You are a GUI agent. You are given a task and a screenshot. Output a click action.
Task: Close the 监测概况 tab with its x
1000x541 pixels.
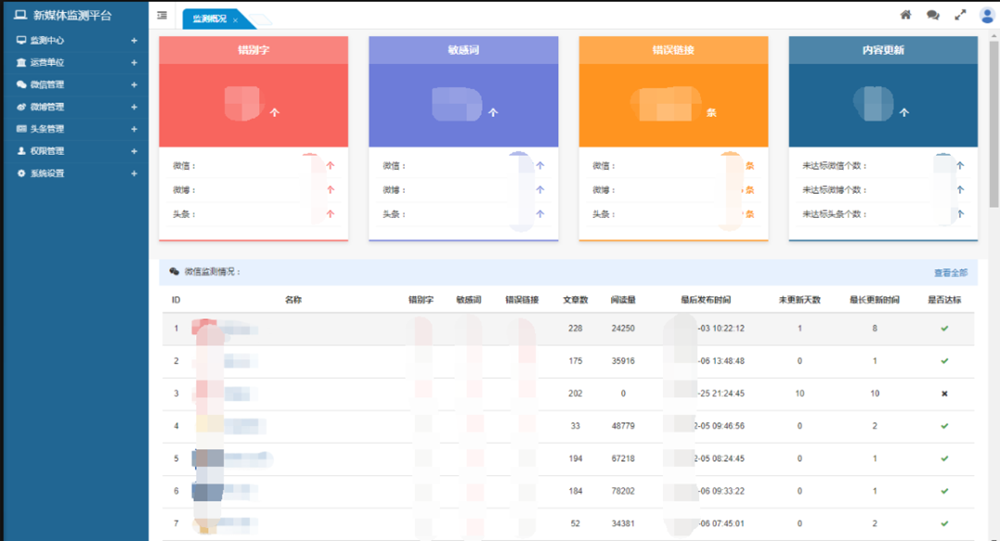(235, 20)
